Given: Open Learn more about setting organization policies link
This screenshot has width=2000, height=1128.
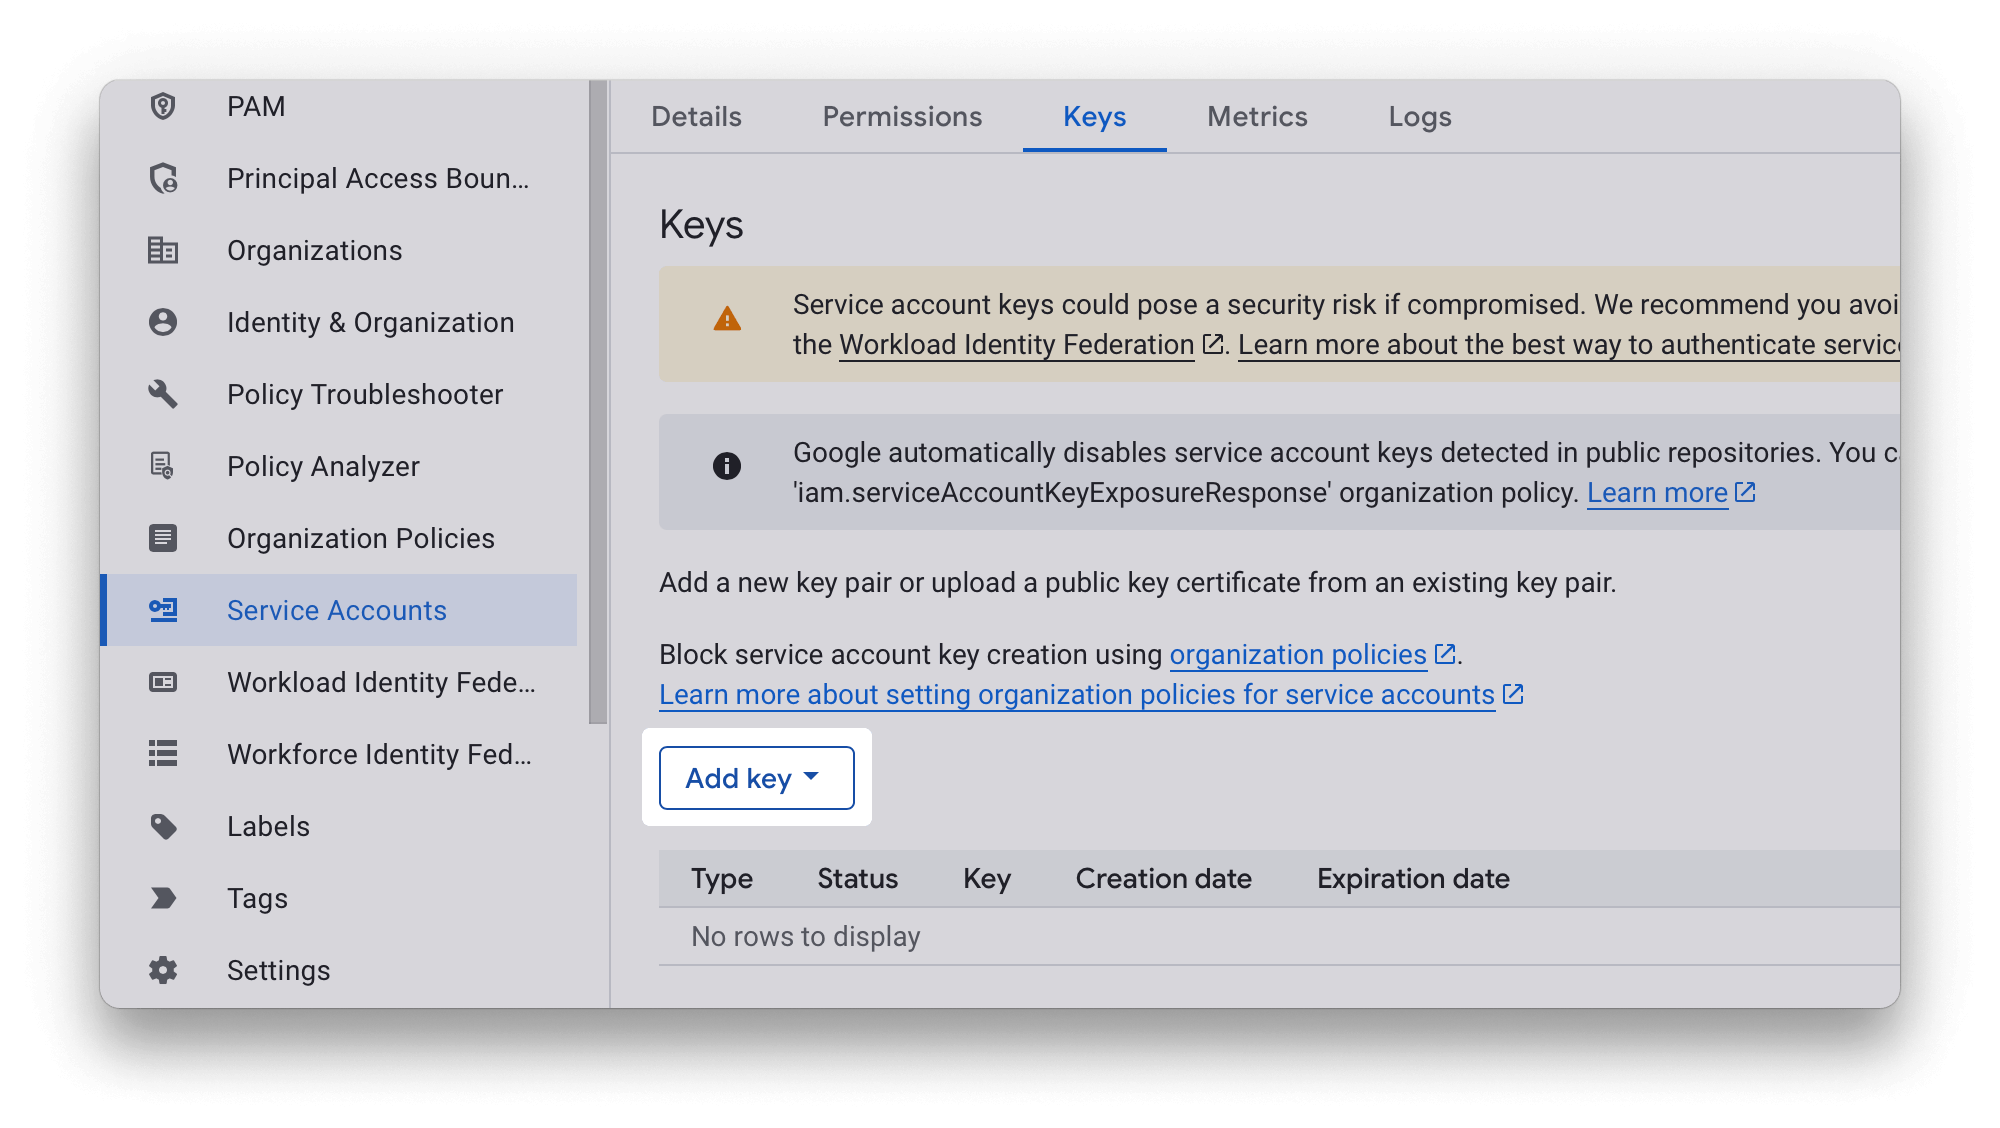Looking at the screenshot, I should click(x=1076, y=695).
